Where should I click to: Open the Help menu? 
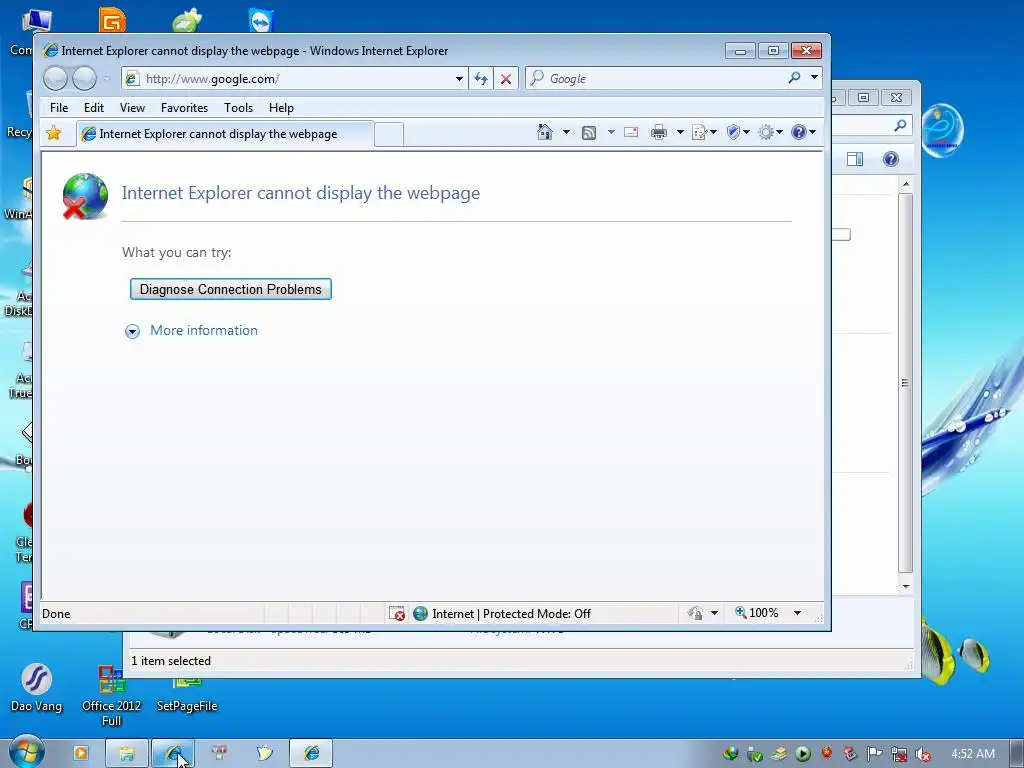tap(281, 108)
